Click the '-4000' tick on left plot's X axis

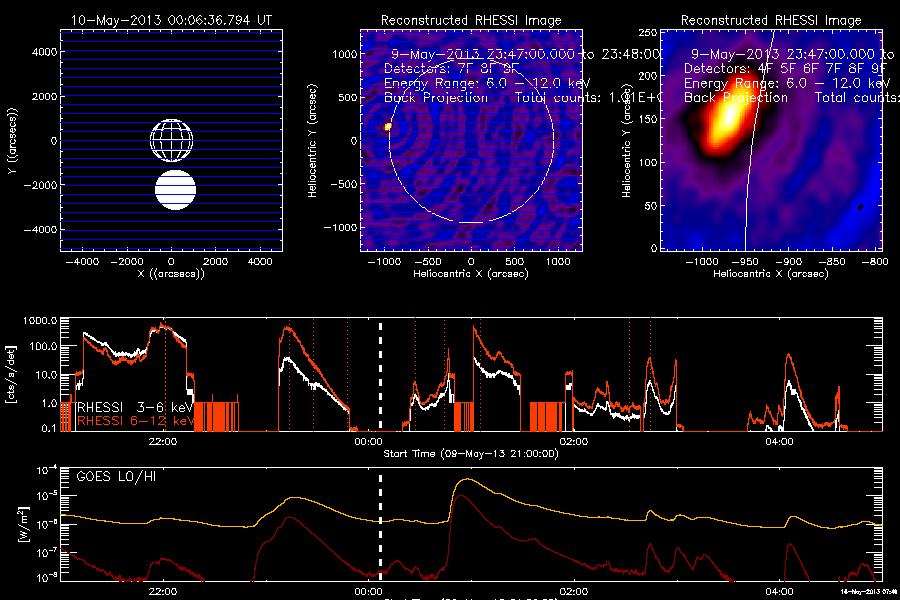click(82, 261)
